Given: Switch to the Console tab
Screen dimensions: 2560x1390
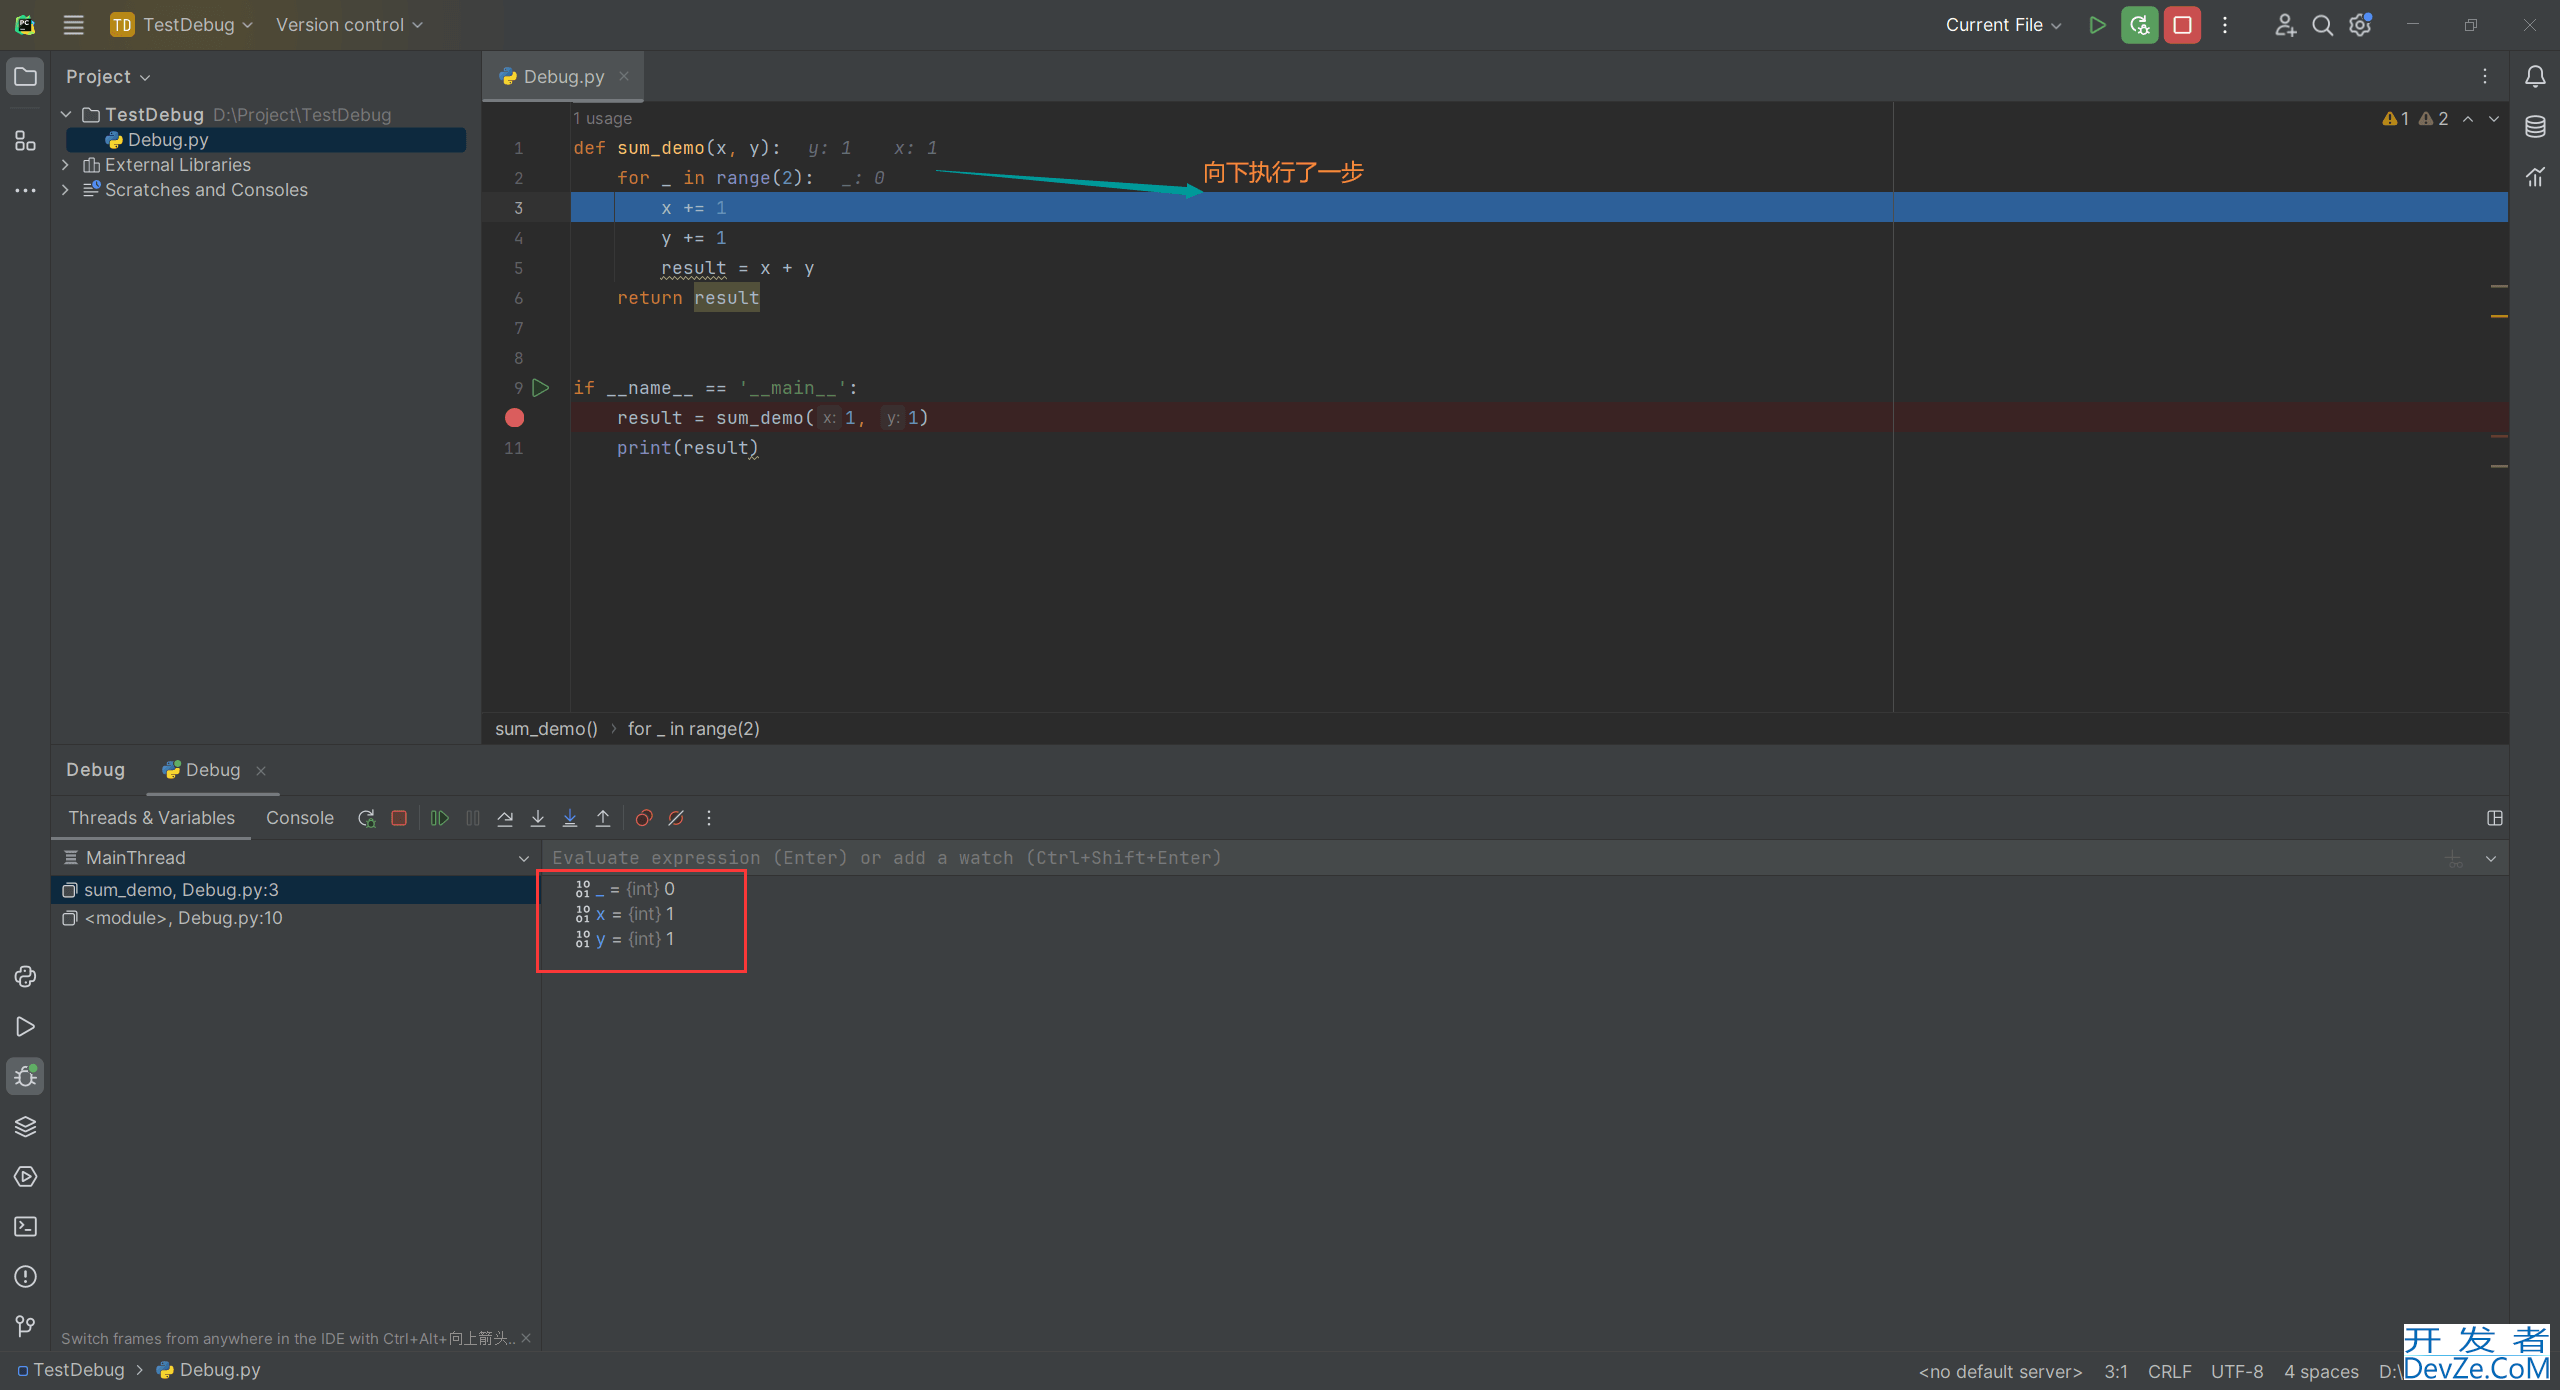Looking at the screenshot, I should tap(298, 817).
